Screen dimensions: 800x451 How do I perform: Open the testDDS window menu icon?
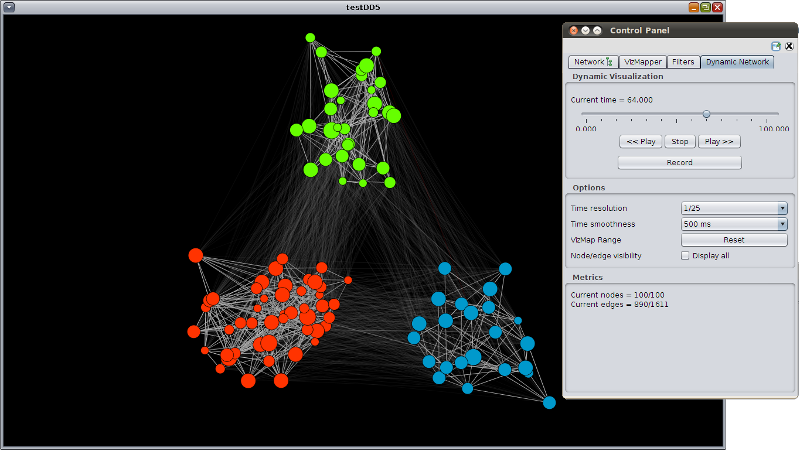coord(9,7)
